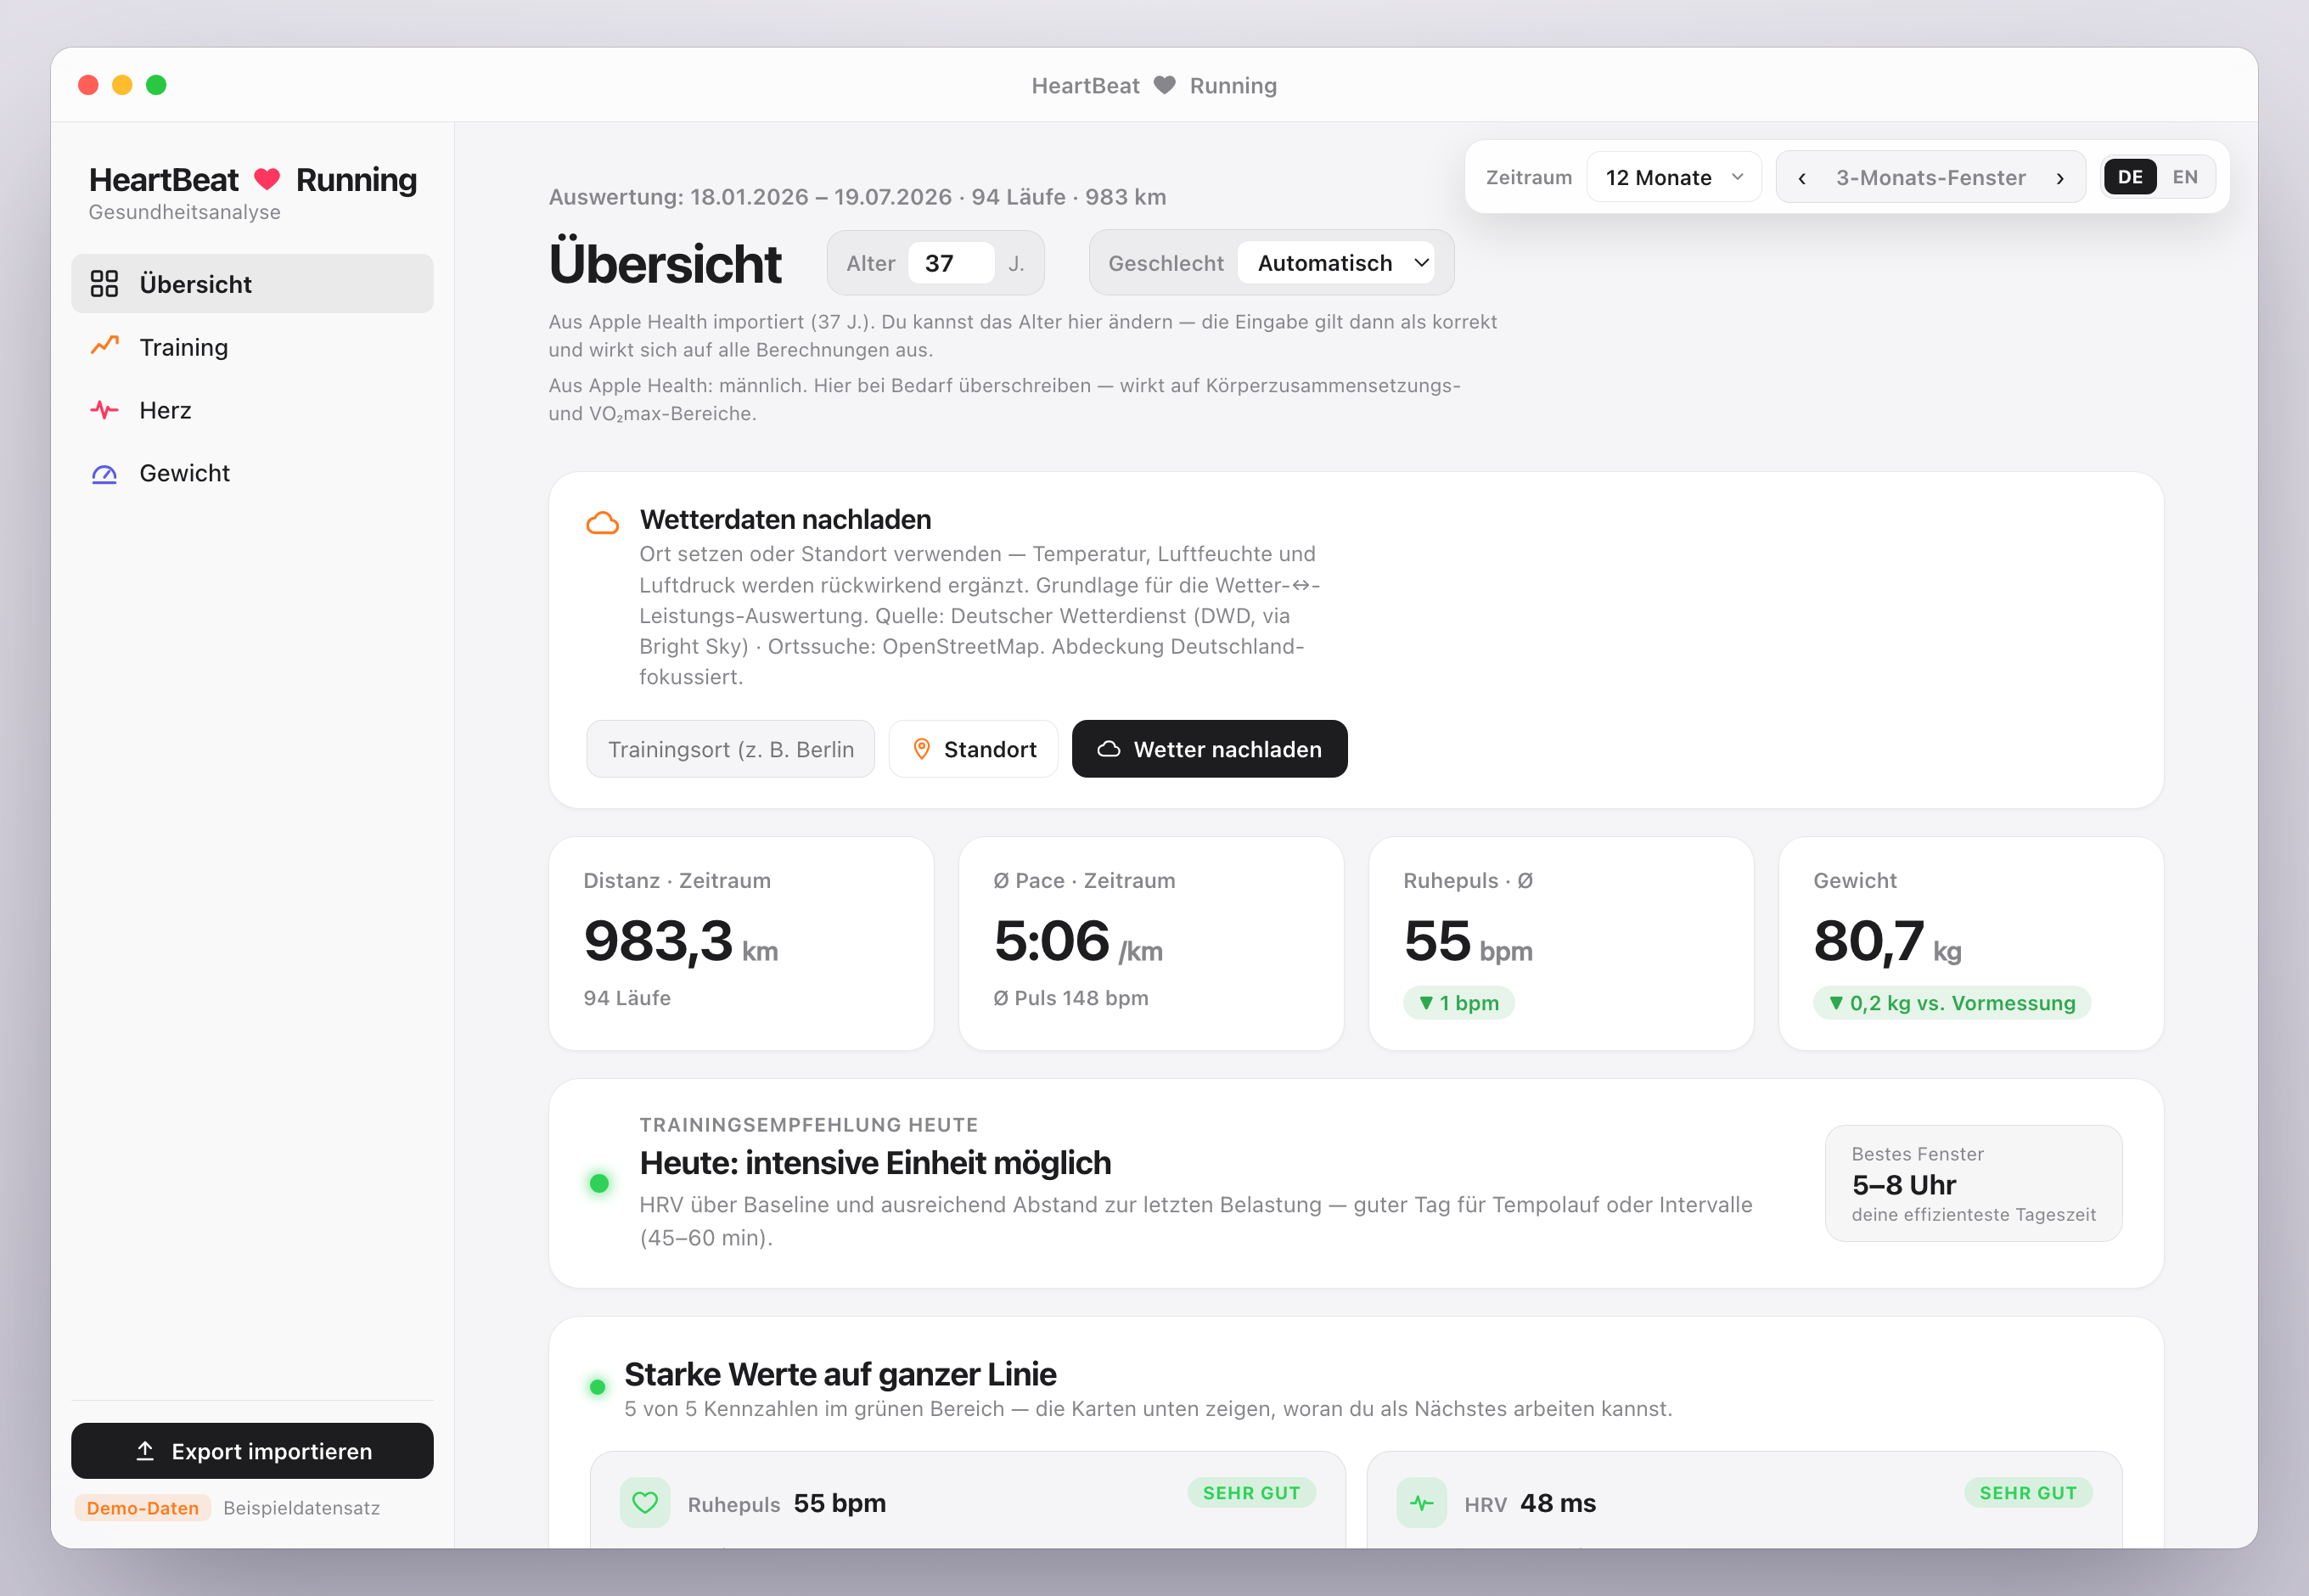
Task: Click the upload arrow icon on Export importieren
Action: (x=145, y=1451)
